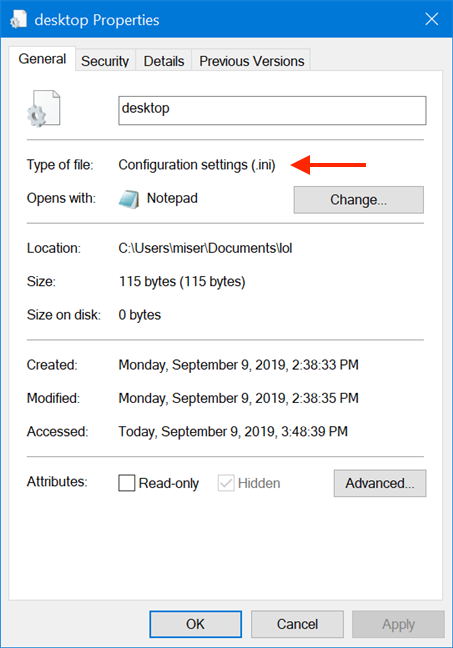Select the General tab
The width and height of the screenshot is (453, 648).
[42, 59]
